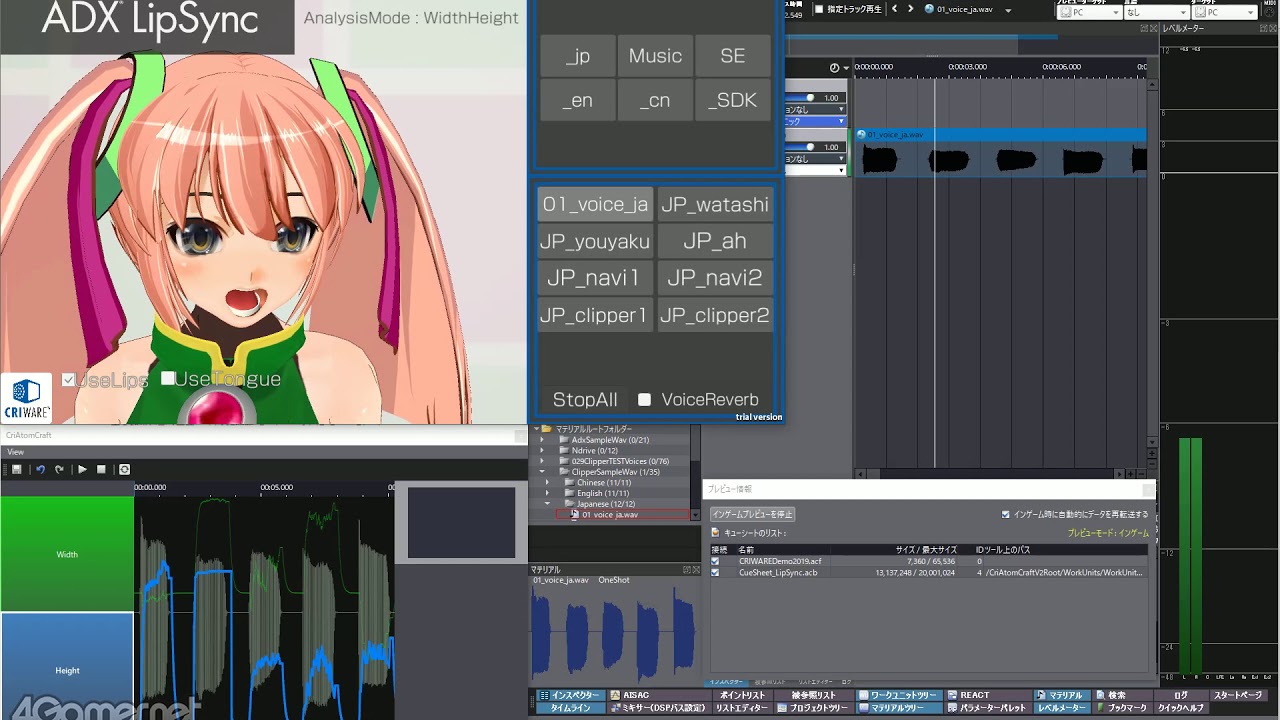Play the JP_watashi cue button

pyautogui.click(x=715, y=204)
